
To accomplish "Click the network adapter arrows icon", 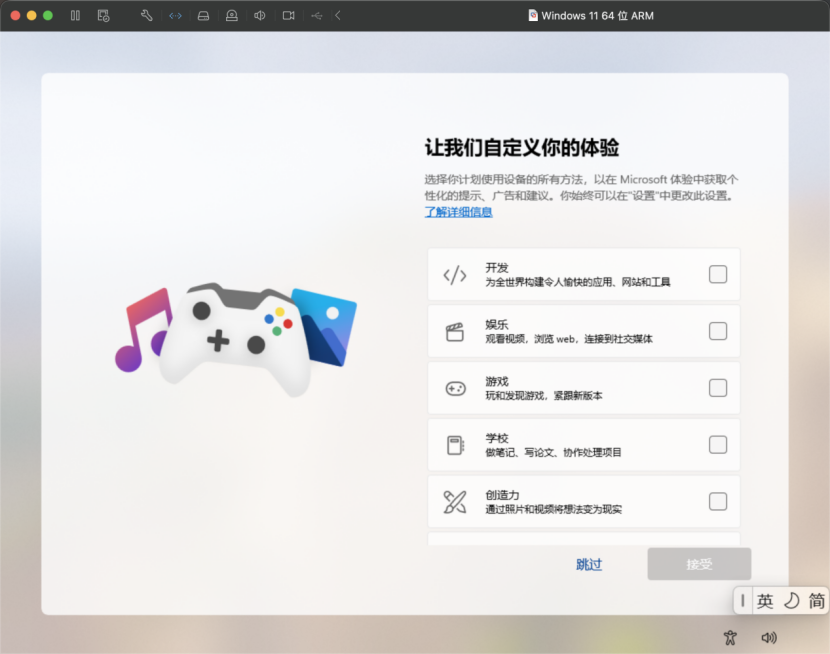I will (175, 16).
